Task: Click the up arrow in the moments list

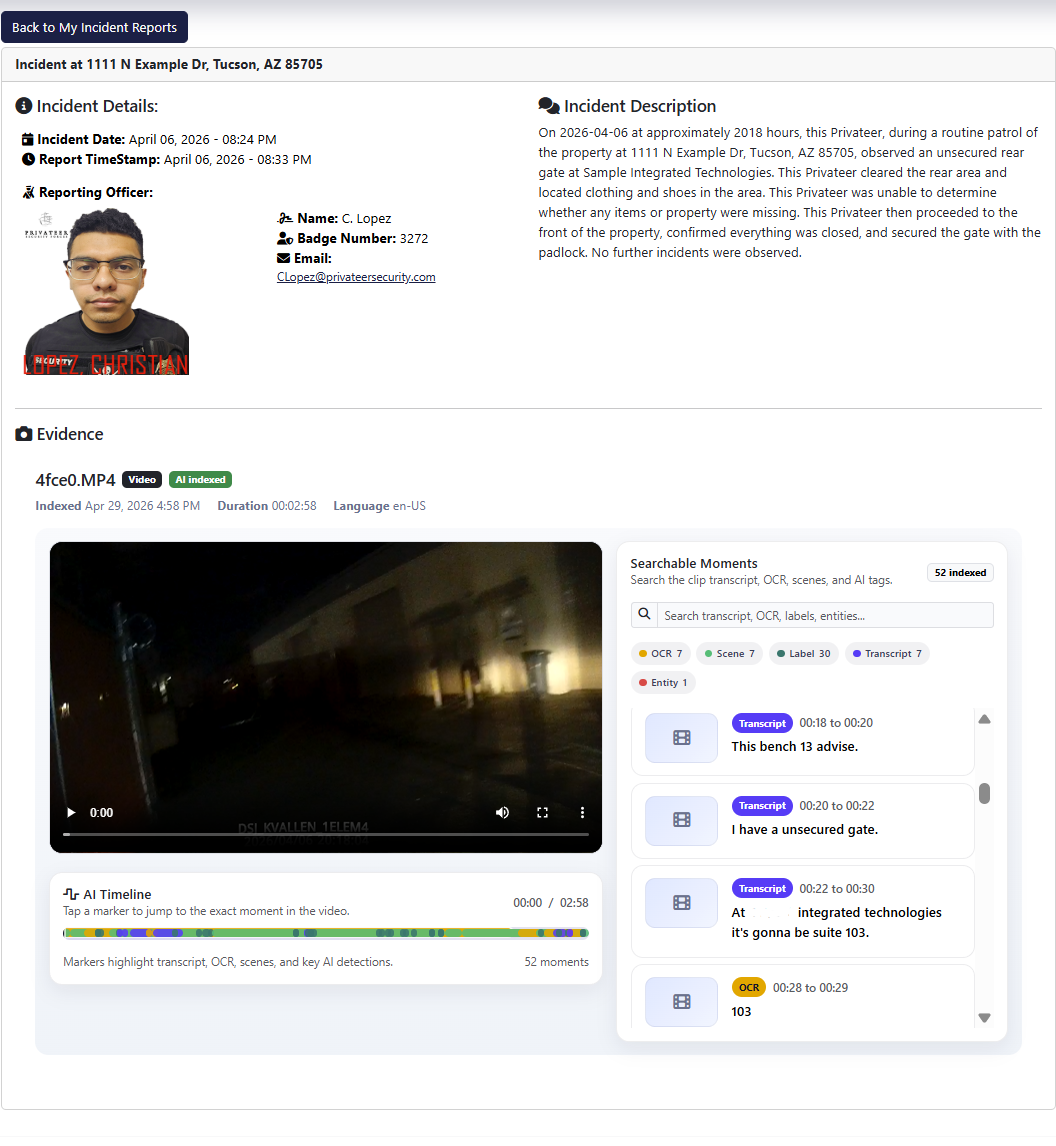Action: [984, 718]
